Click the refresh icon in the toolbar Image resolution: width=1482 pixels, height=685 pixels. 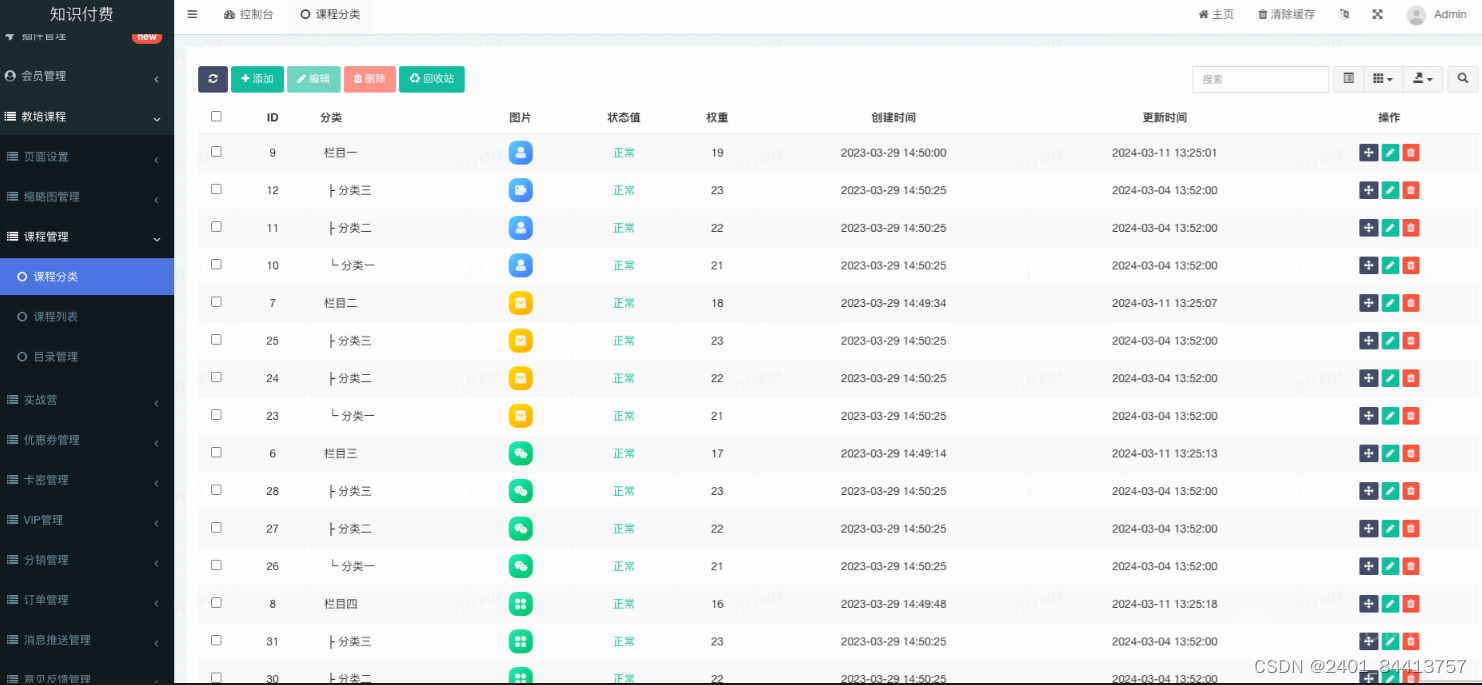tap(212, 78)
